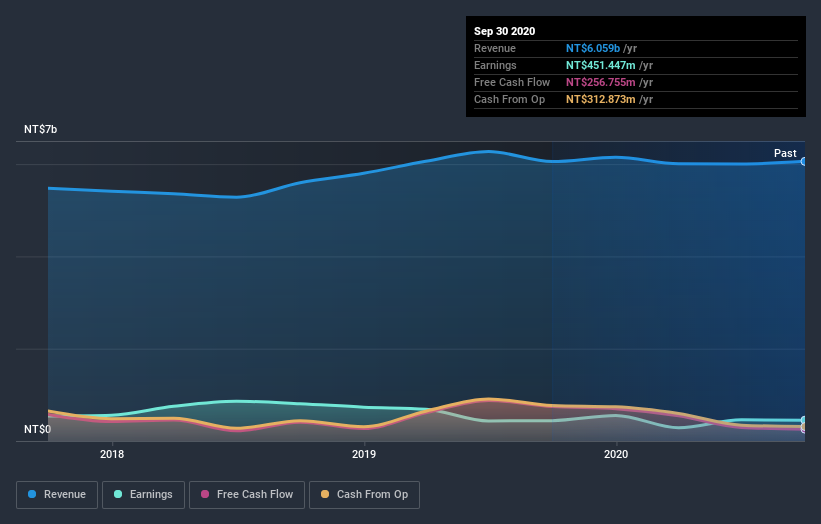Image resolution: width=821 pixels, height=524 pixels.
Task: Click the NT$451.447m earnings value
Action: point(601,65)
